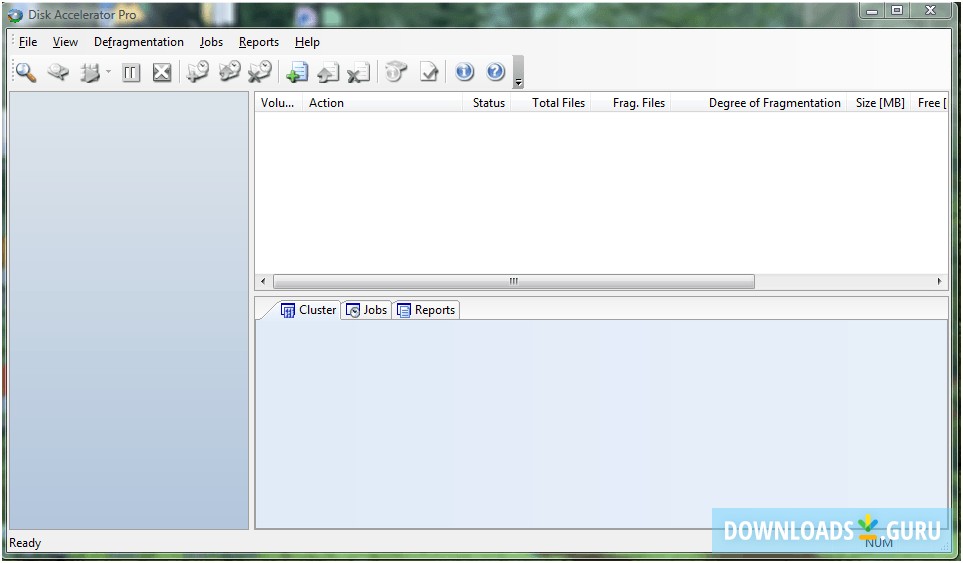Switch to the Cluster tab

309,310
